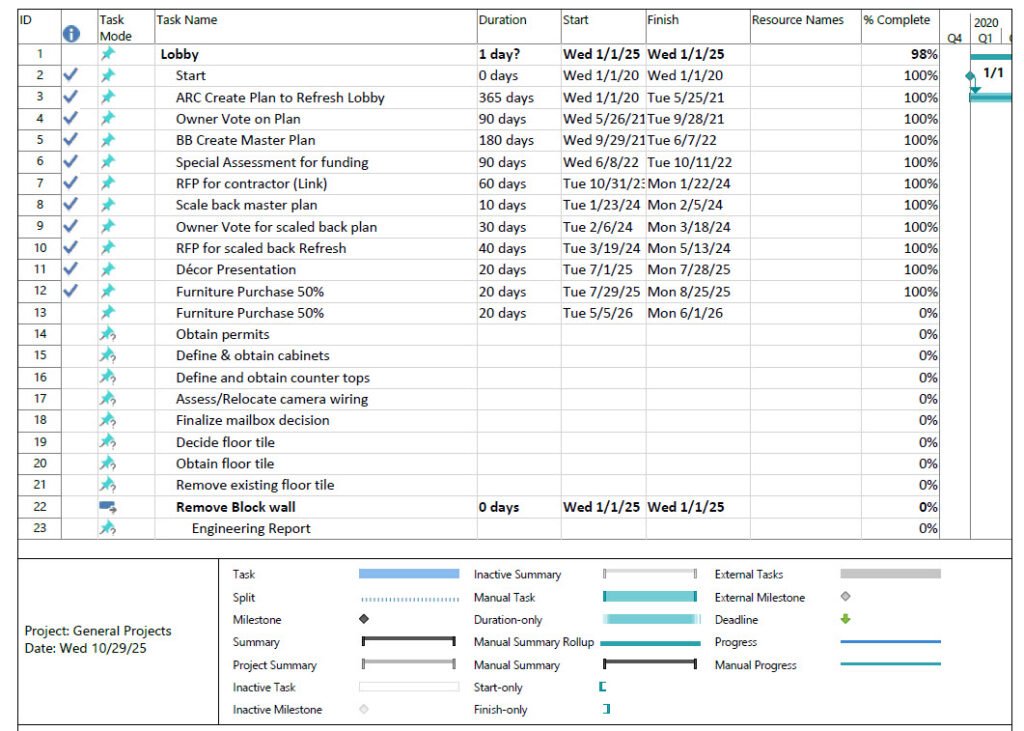
Task: Click the 1/1 milestone marker in Gantt chart
Action: tap(971, 76)
